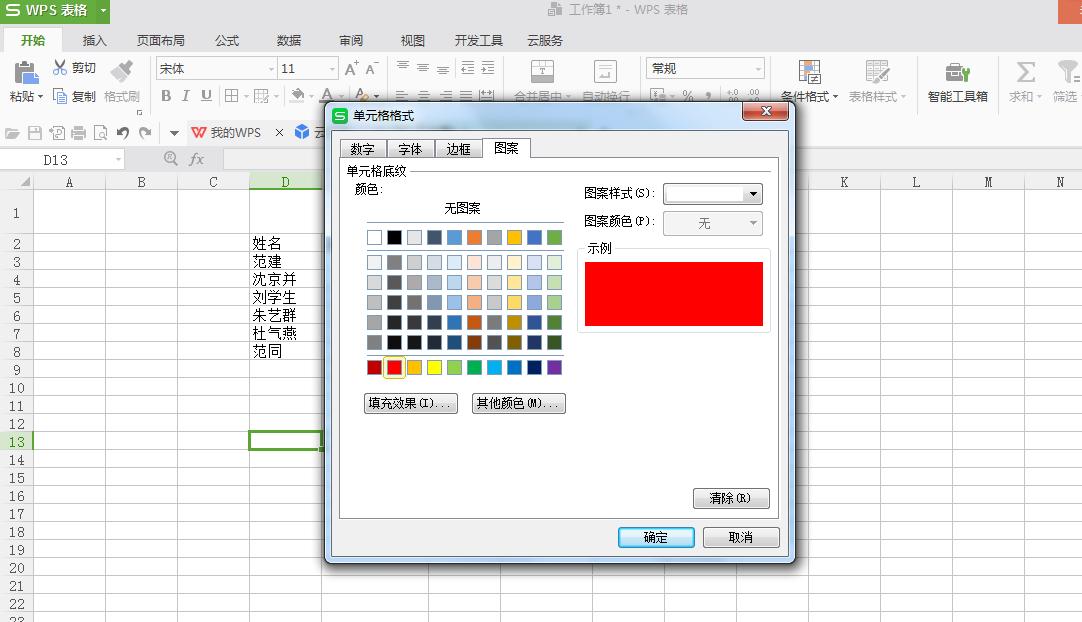
Task: Click the Paste icon
Action: [25, 75]
